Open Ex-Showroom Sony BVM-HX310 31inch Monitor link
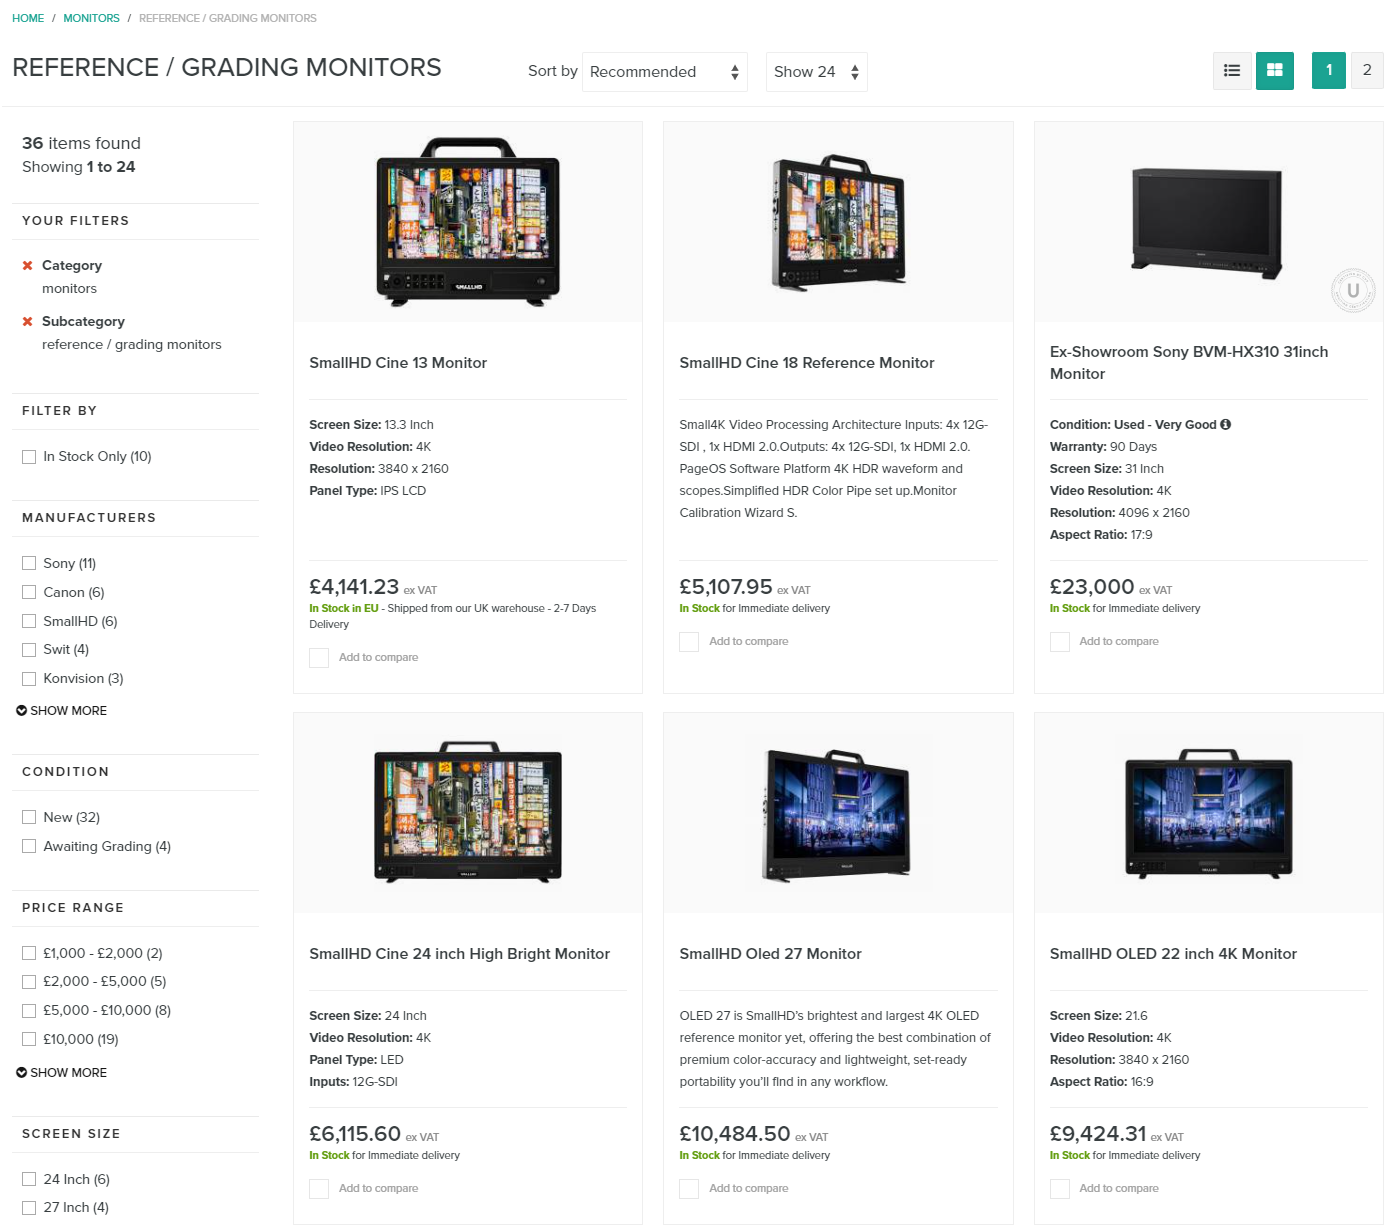1396x1225 pixels. click(x=1189, y=363)
